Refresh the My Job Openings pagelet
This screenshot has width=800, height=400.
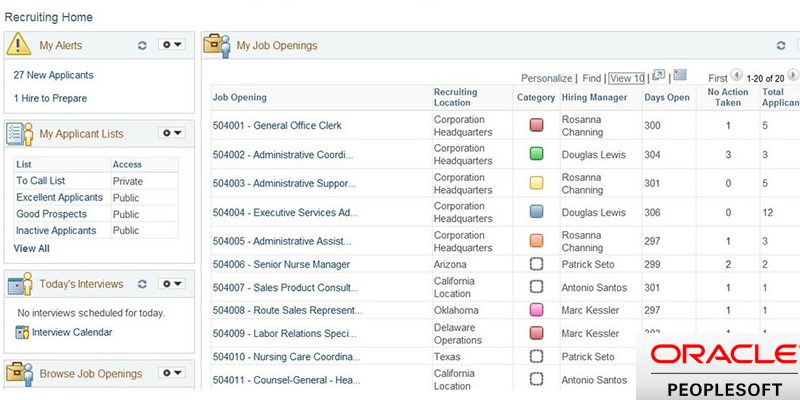[x=781, y=45]
